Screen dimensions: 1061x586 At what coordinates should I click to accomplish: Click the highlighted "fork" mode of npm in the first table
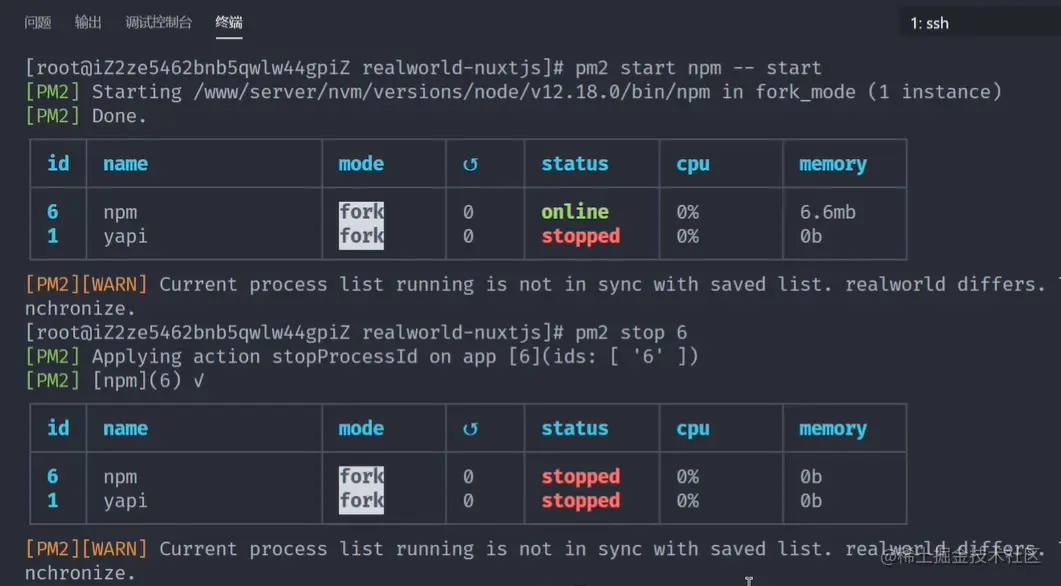[361, 212]
